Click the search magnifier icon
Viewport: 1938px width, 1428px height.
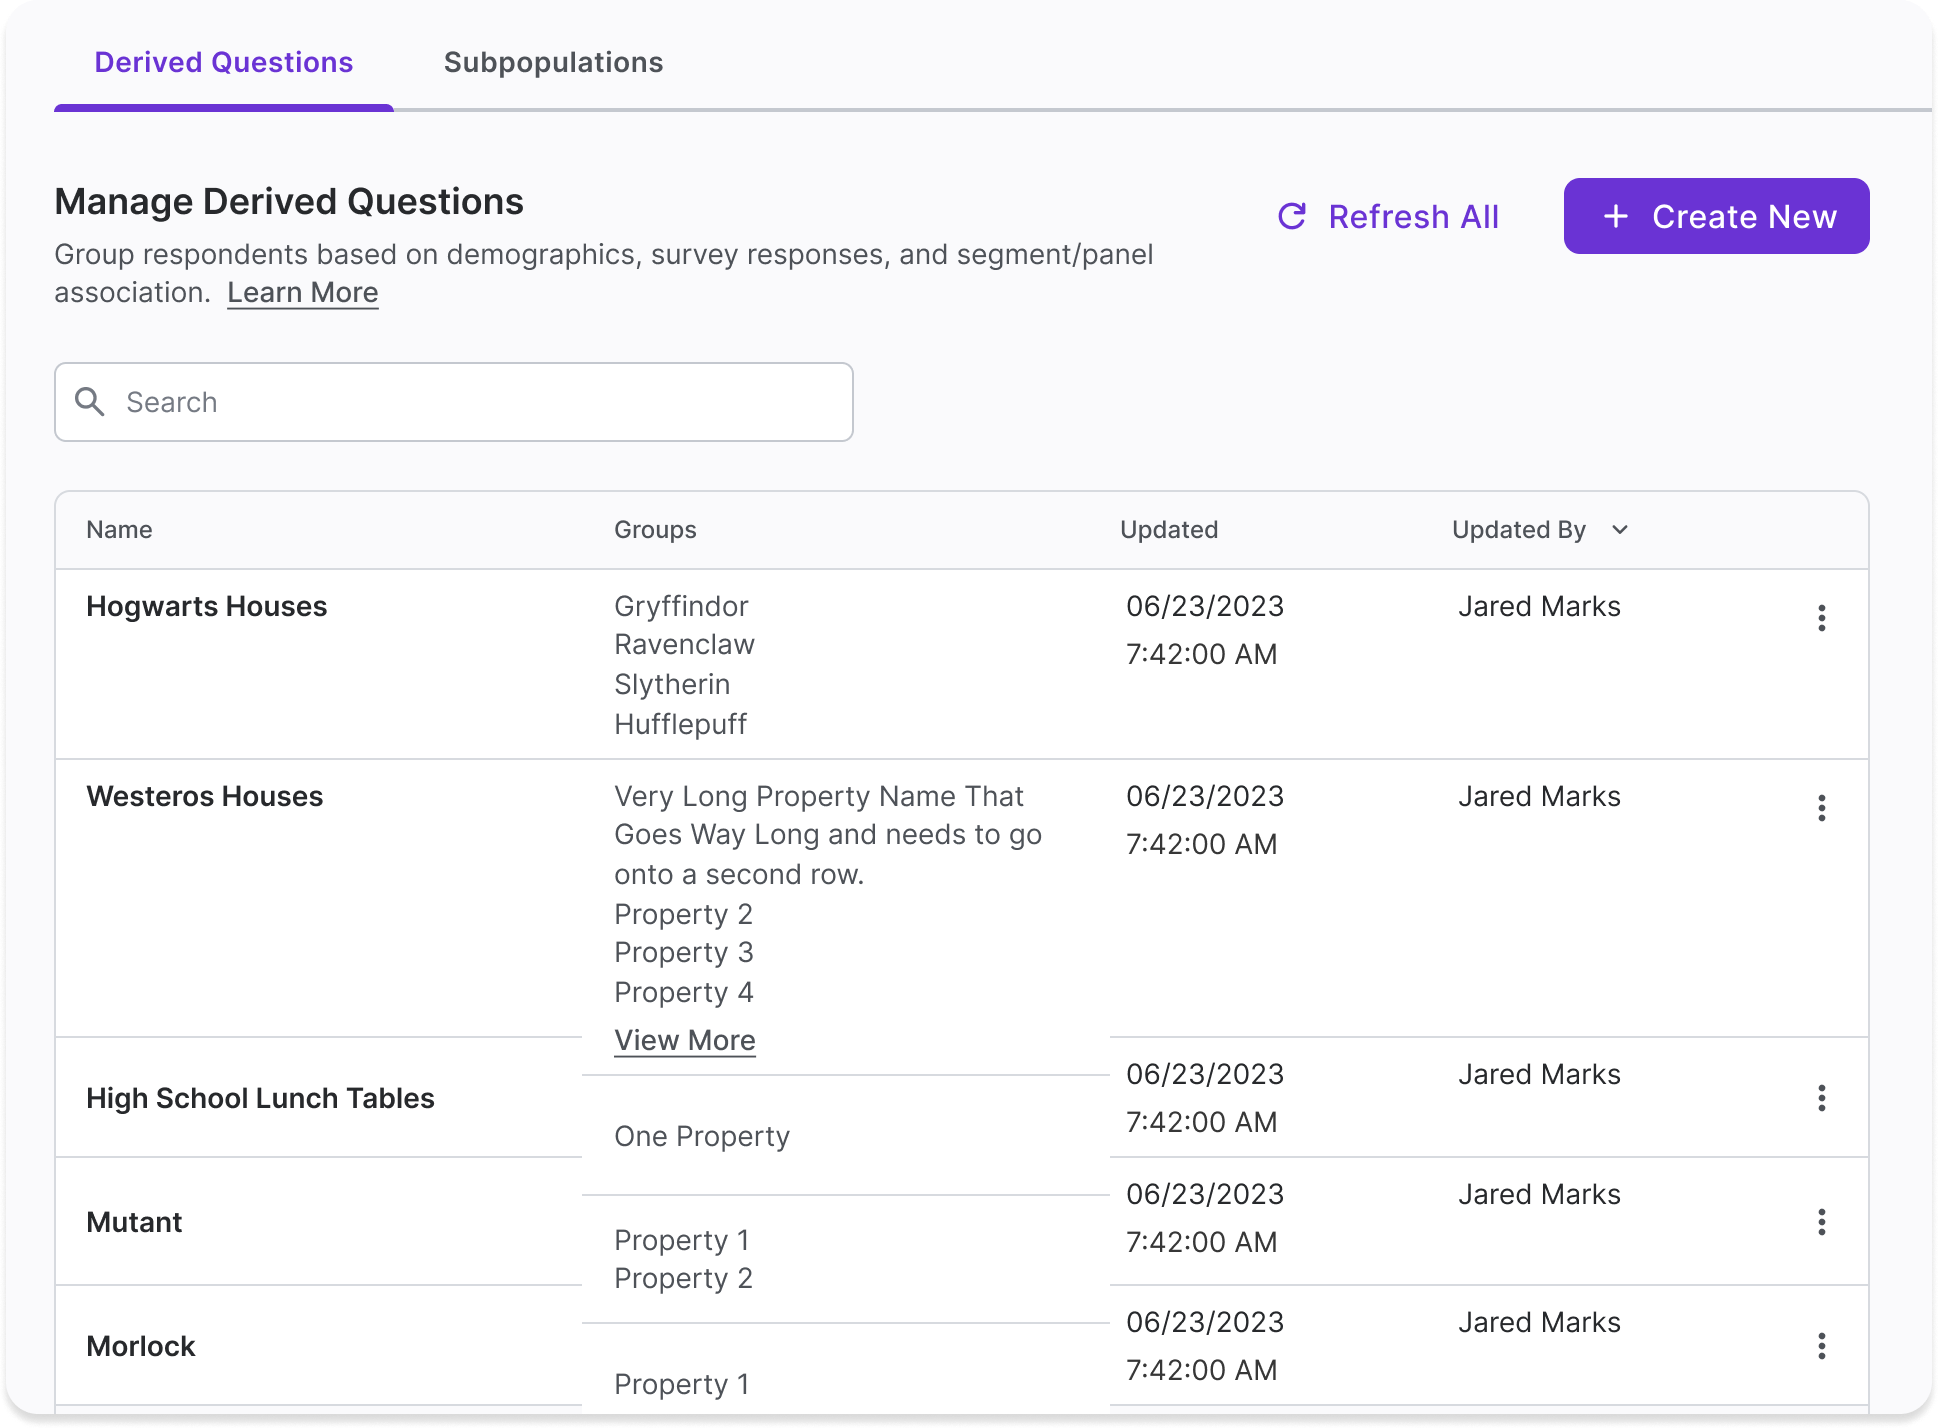click(x=90, y=402)
